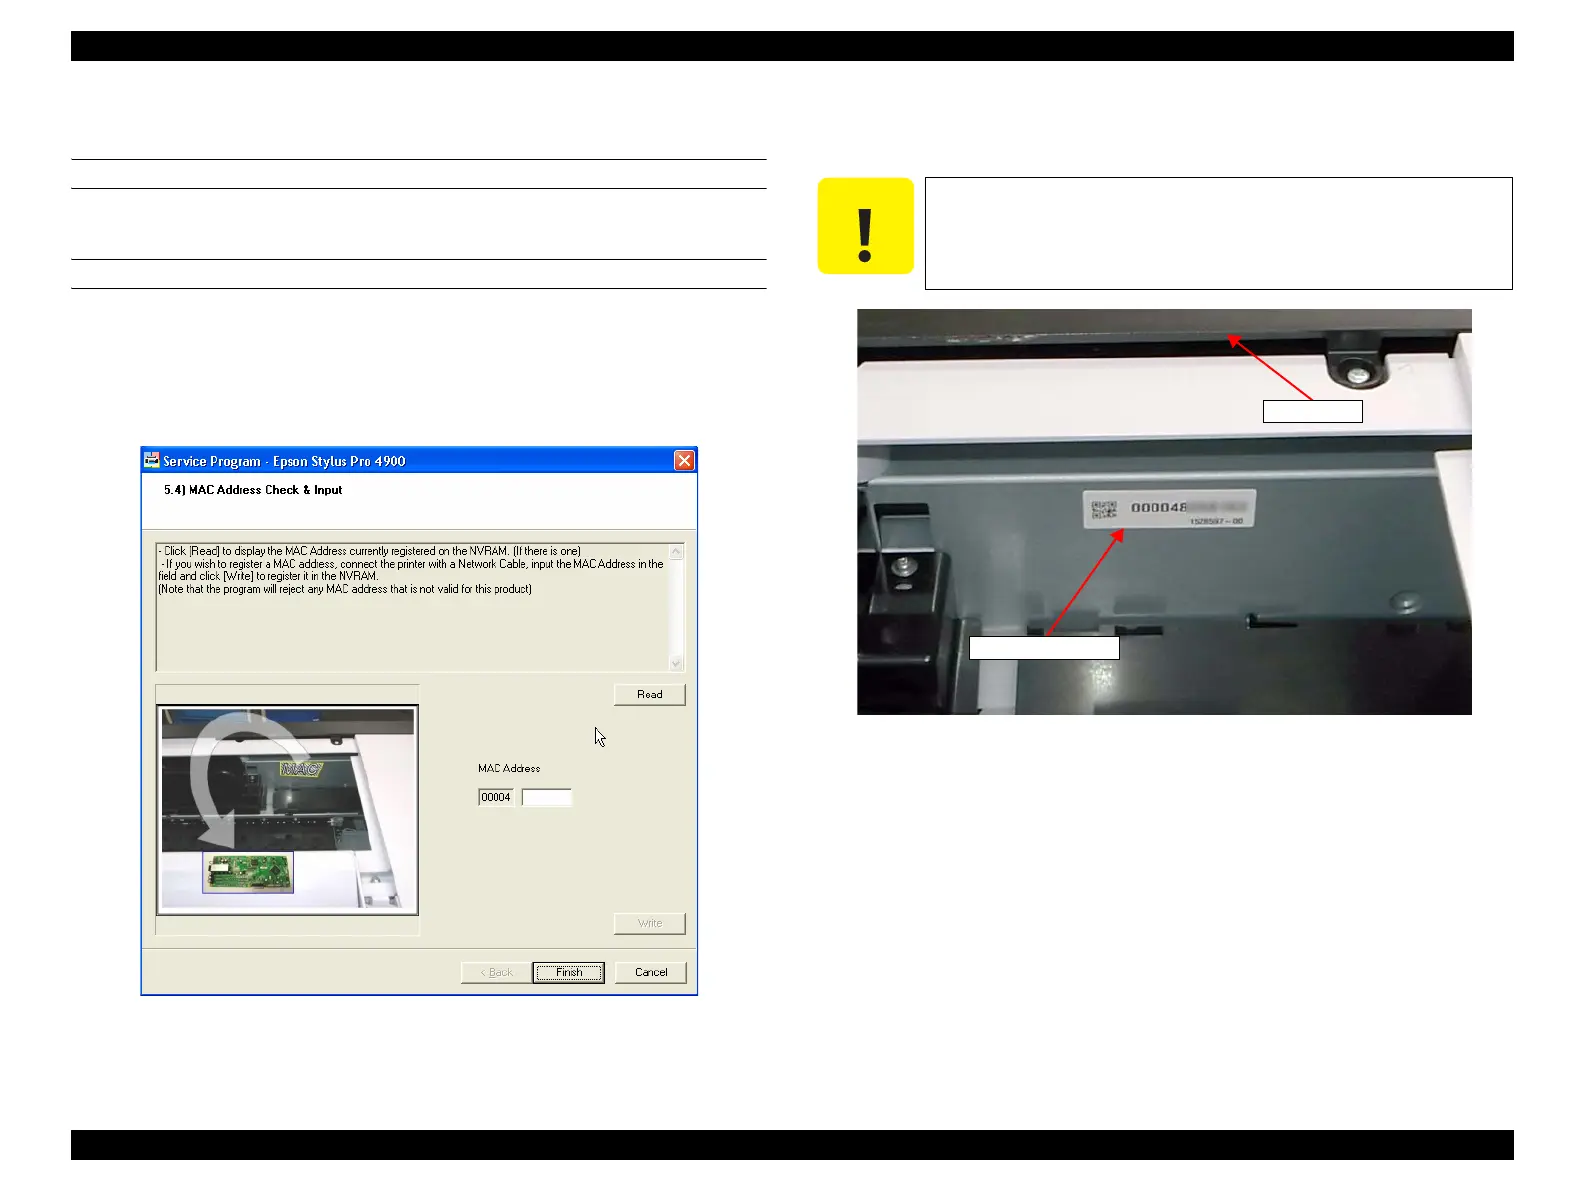Click the QR code on the MAC label

tap(1103, 509)
